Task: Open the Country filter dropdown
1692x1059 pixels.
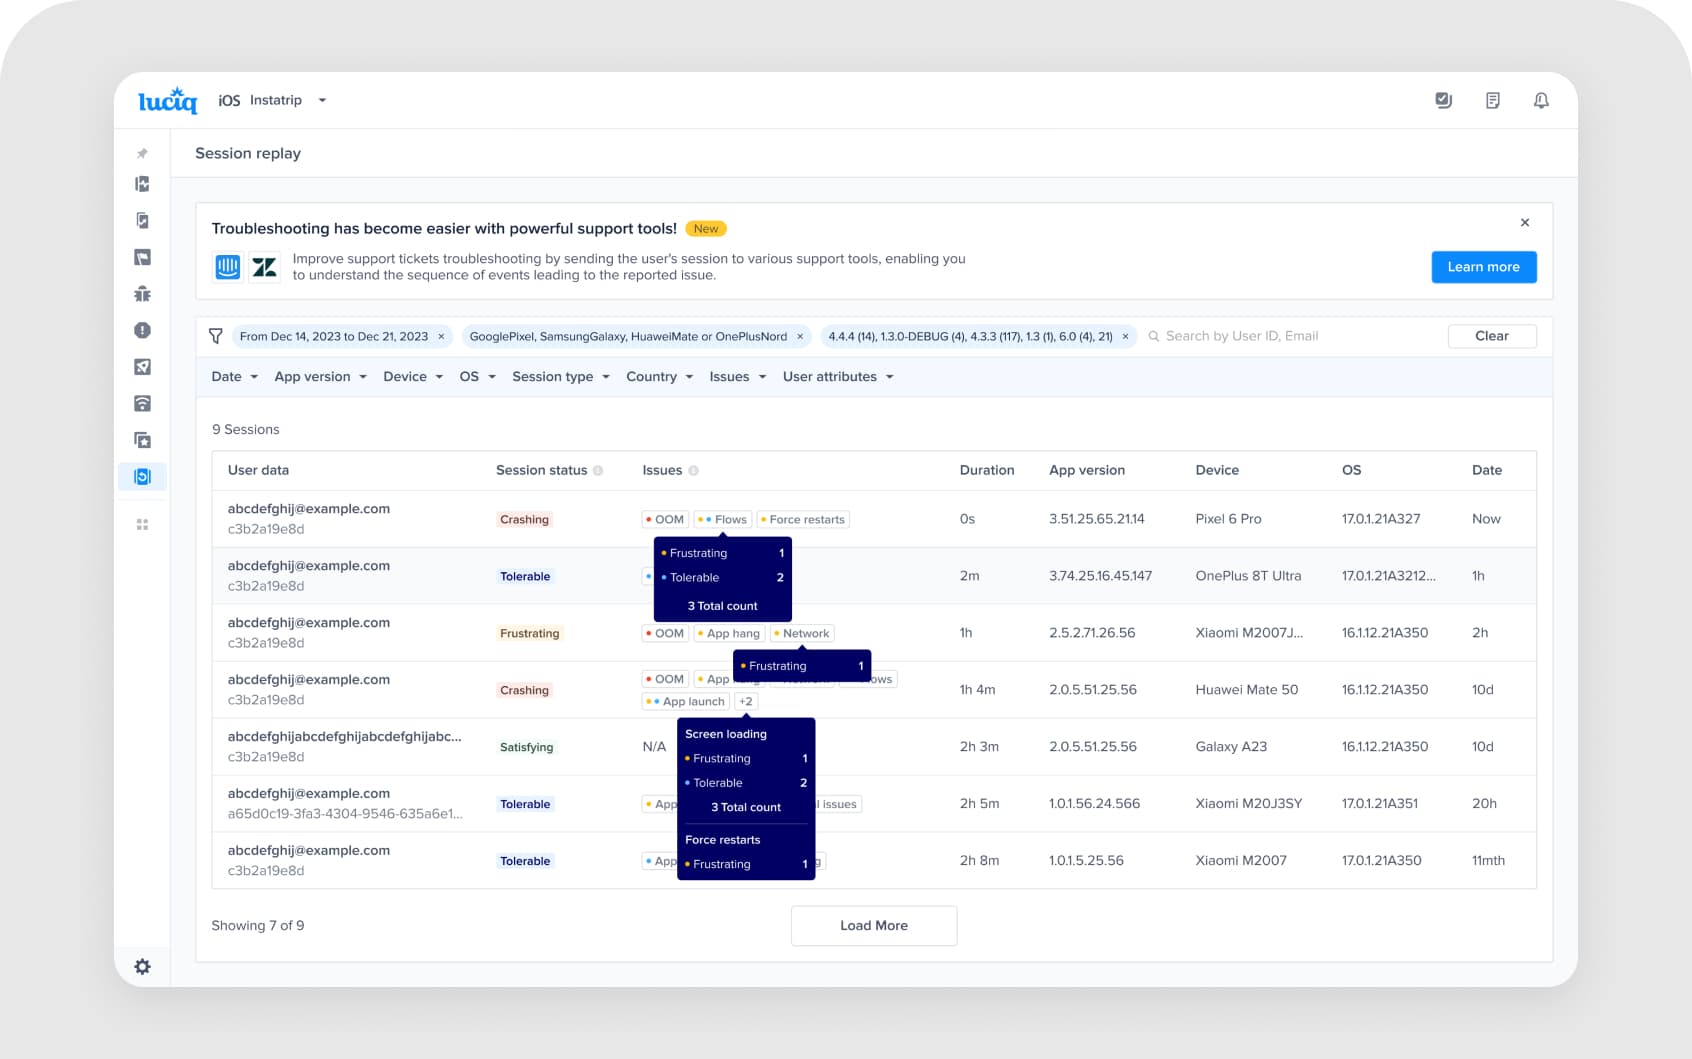Action: 660,377
